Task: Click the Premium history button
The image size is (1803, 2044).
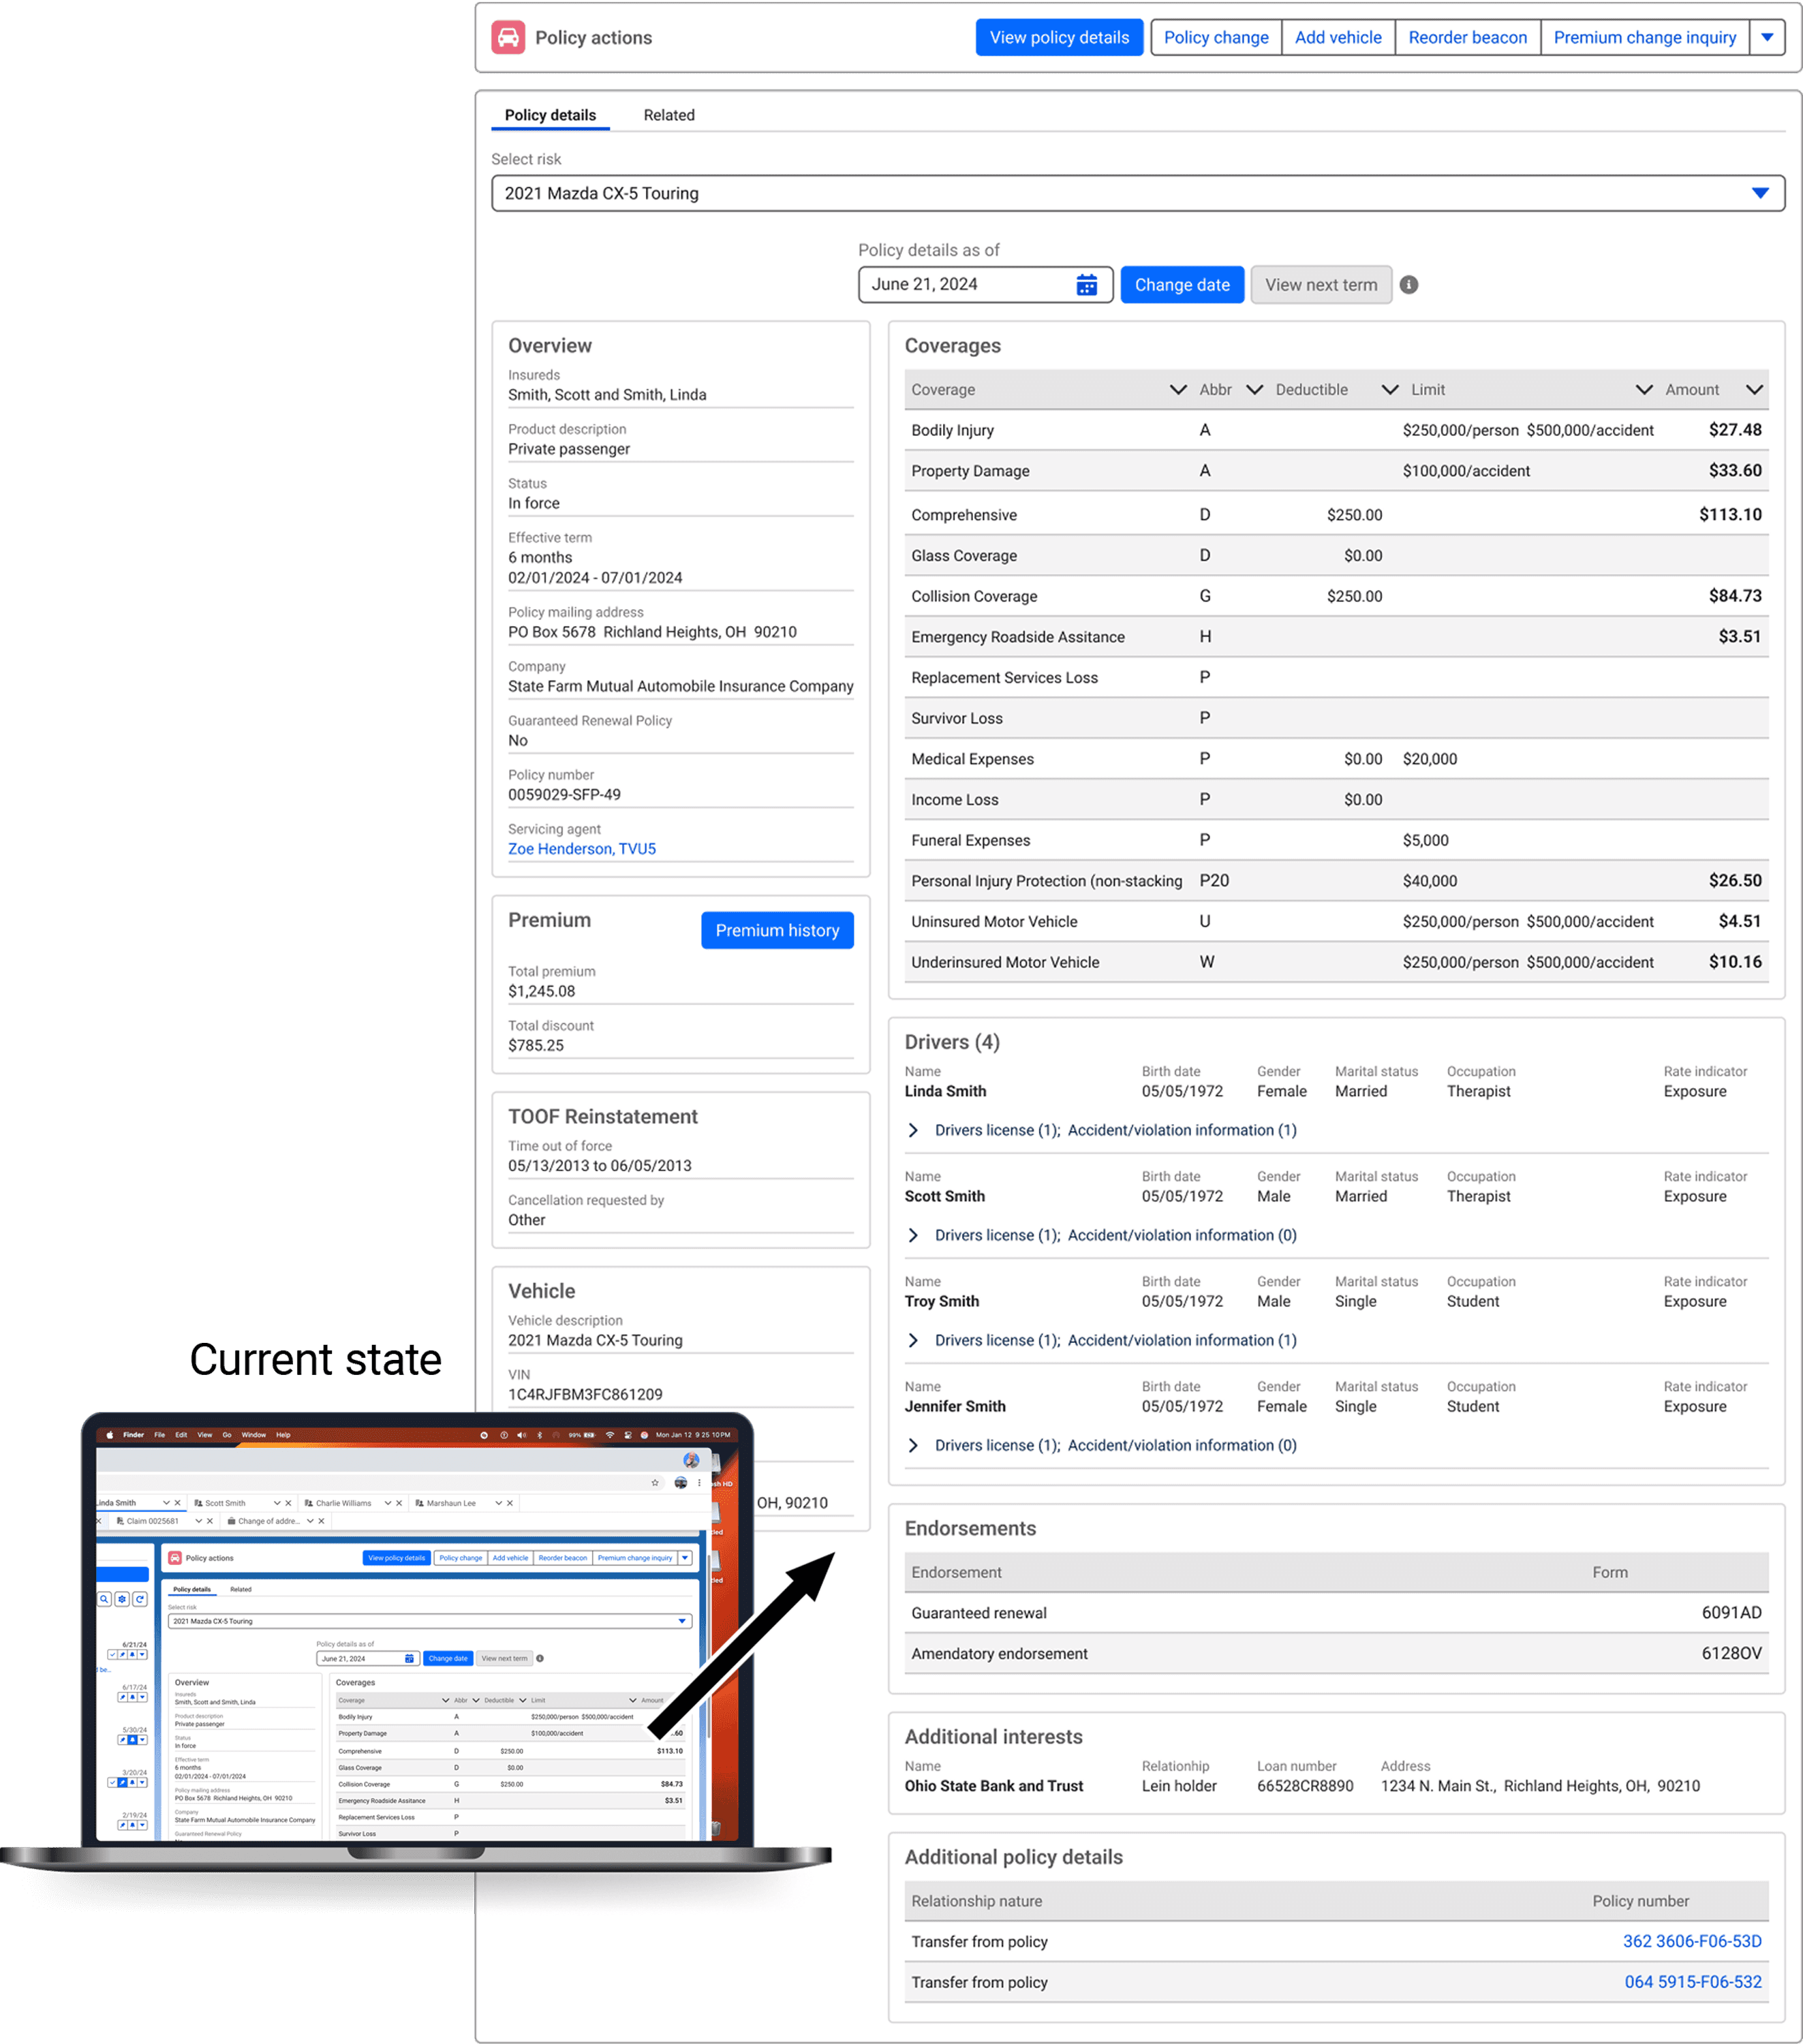Action: [777, 930]
